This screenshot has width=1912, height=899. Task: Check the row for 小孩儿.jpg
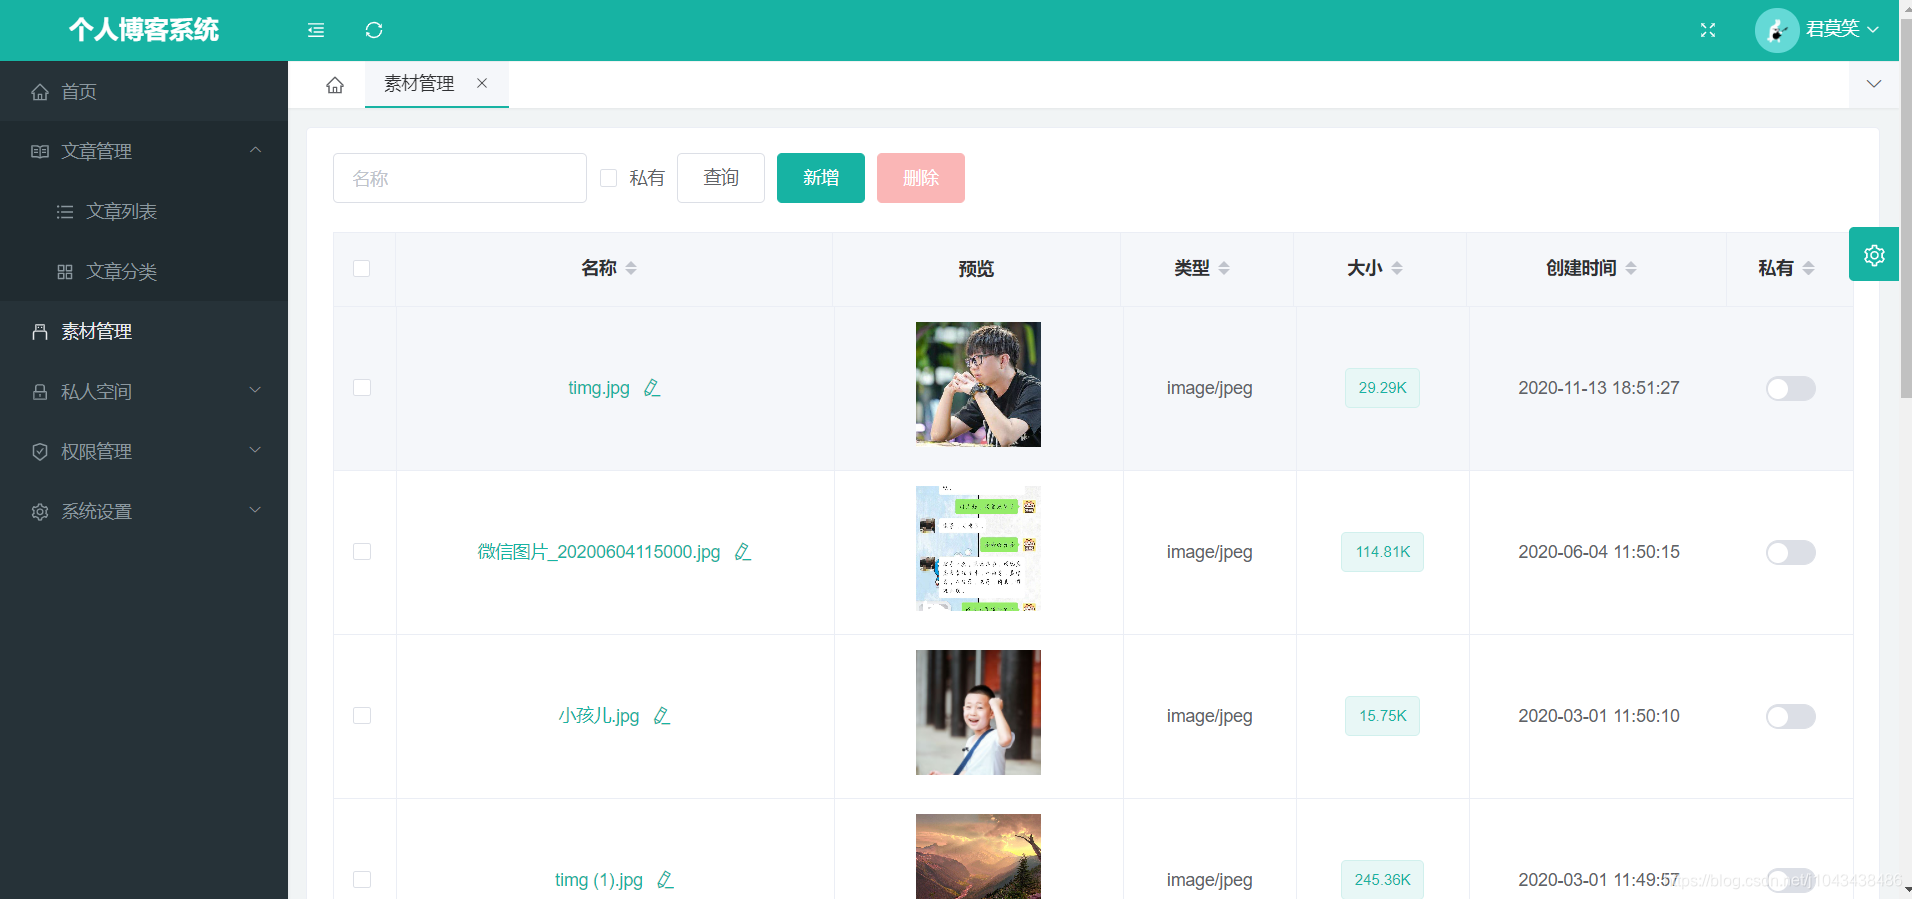point(362,715)
